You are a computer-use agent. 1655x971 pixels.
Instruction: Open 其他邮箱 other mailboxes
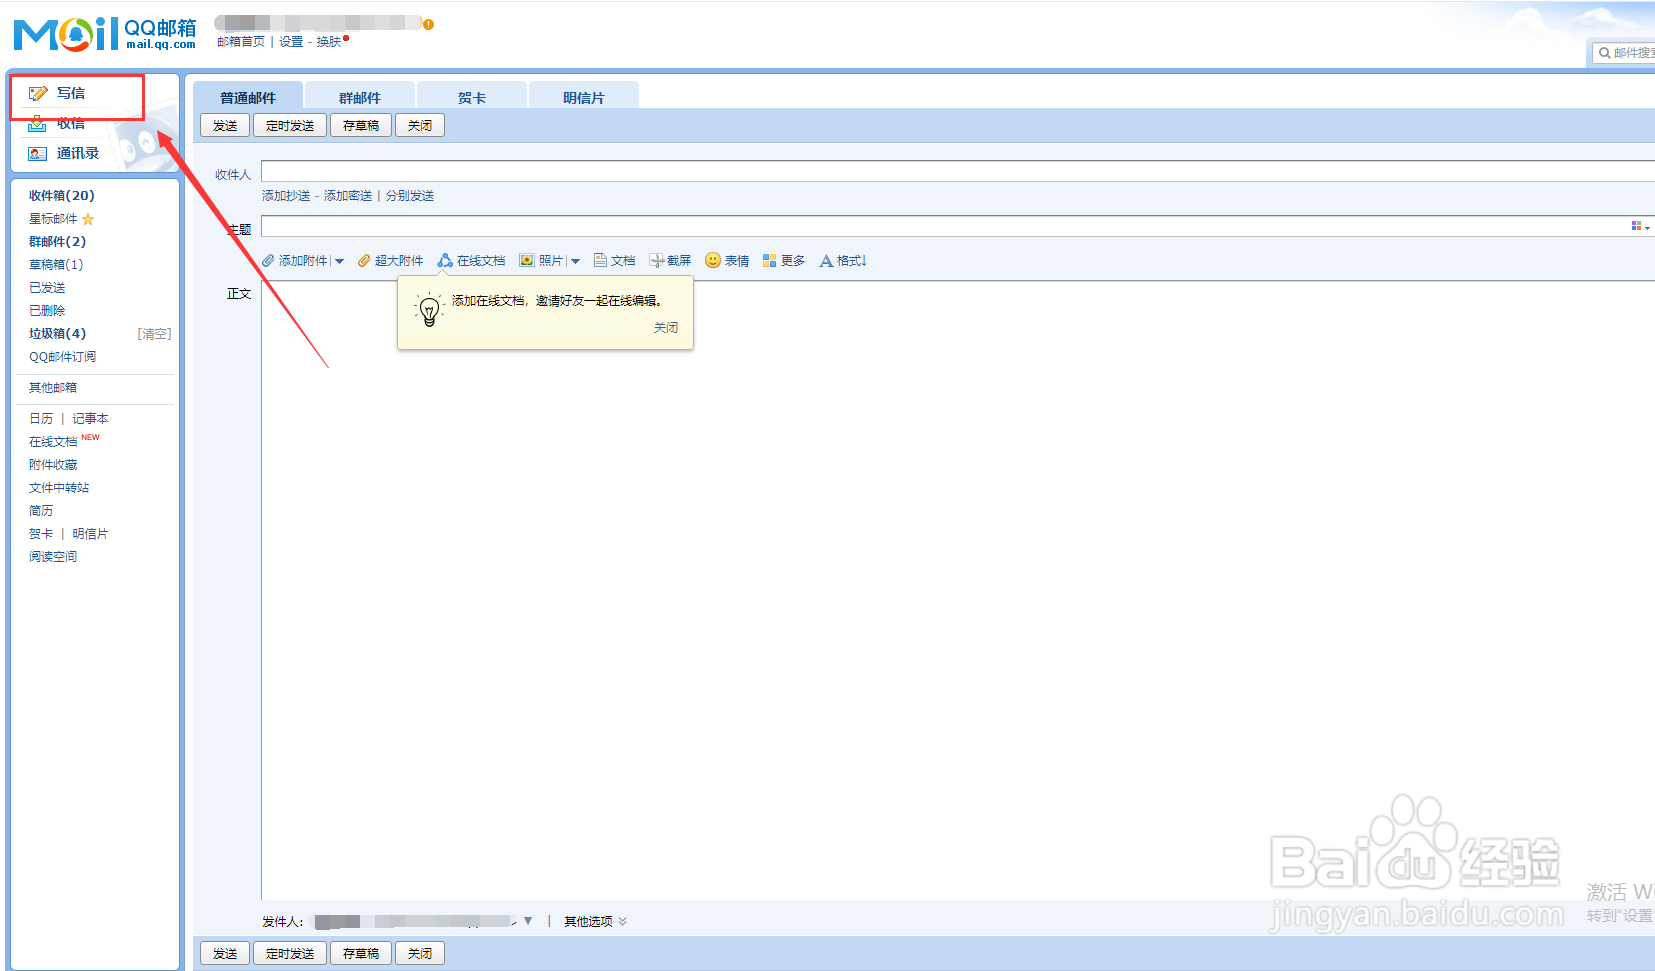pos(53,388)
